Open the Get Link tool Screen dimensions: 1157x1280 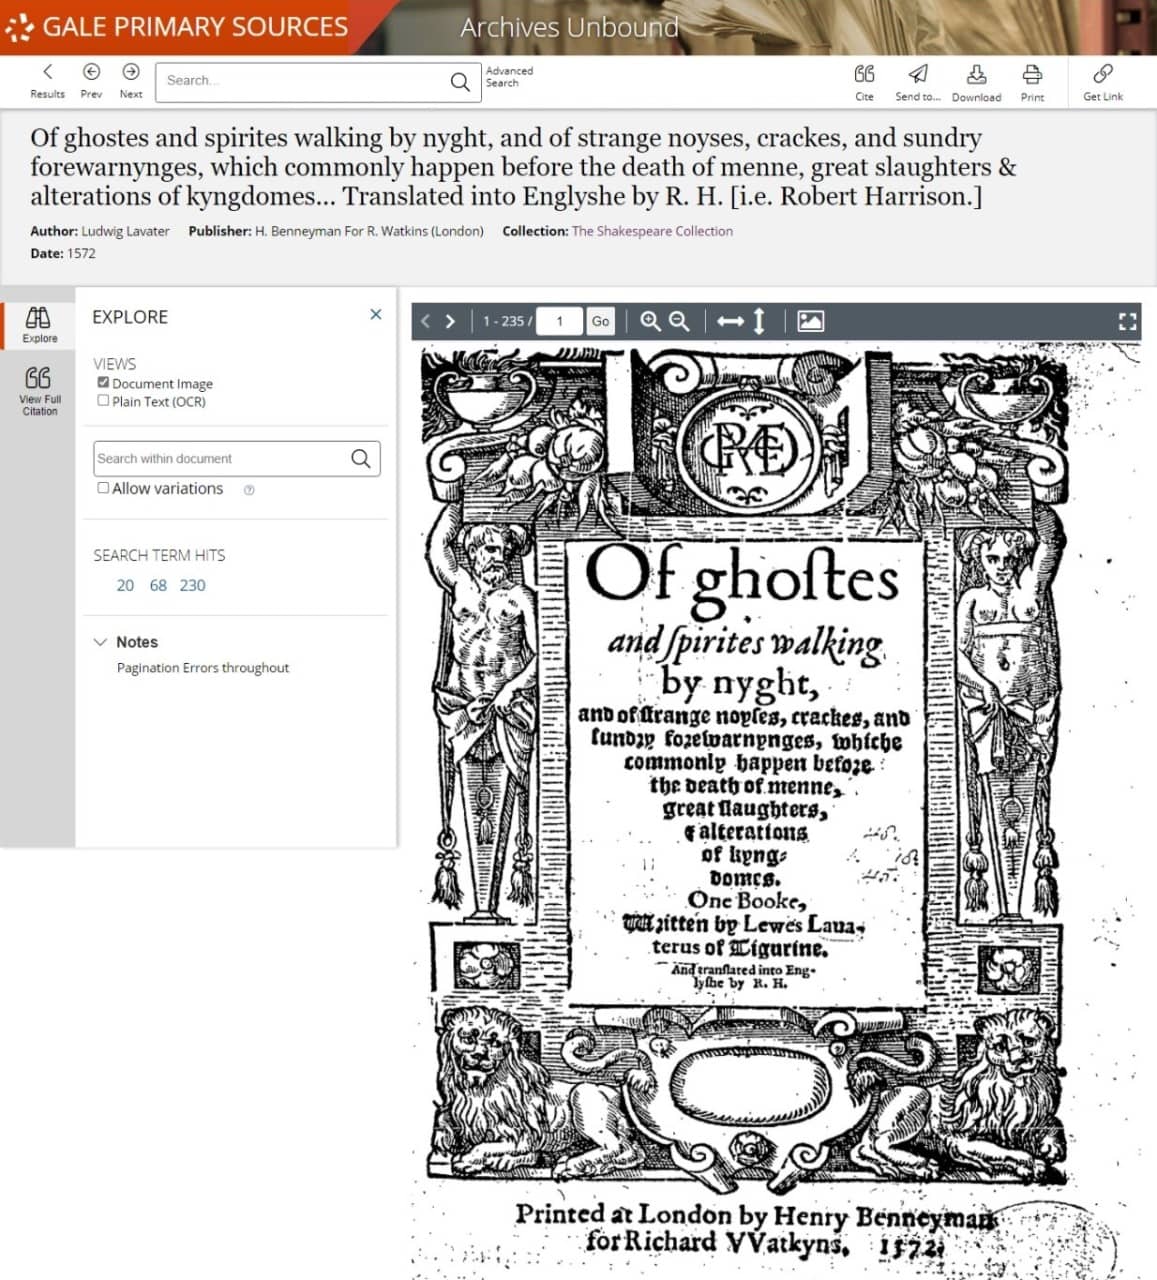1103,83
